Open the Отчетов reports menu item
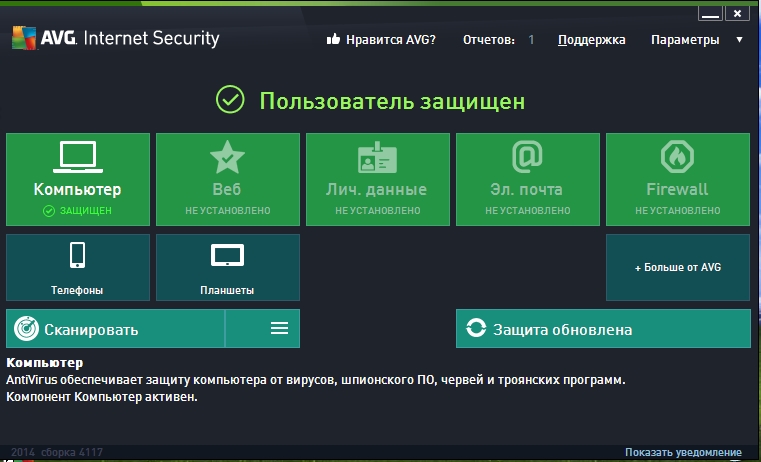Viewport: 761px width, 462px height. coord(489,40)
